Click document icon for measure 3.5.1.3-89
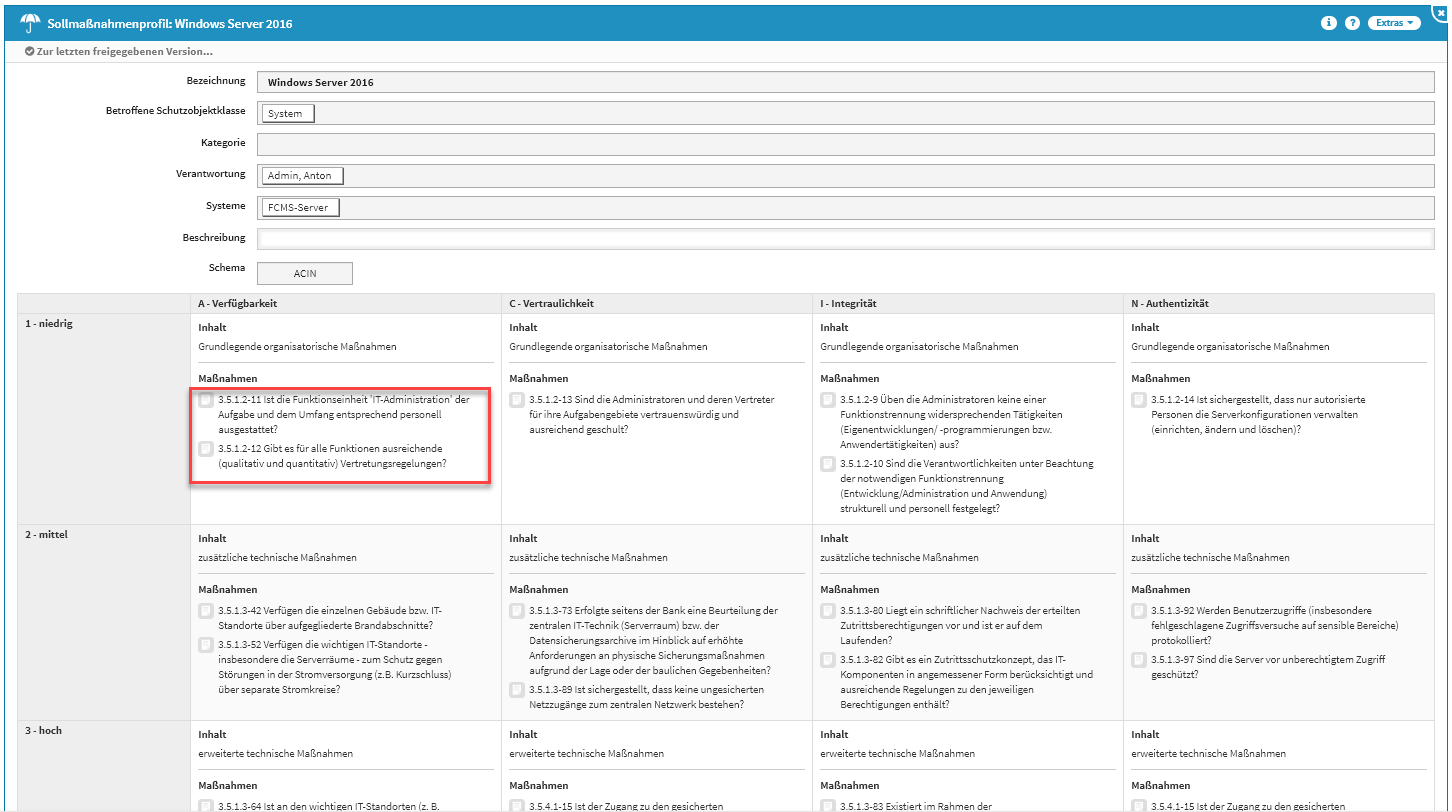1452x812 pixels. 516,690
